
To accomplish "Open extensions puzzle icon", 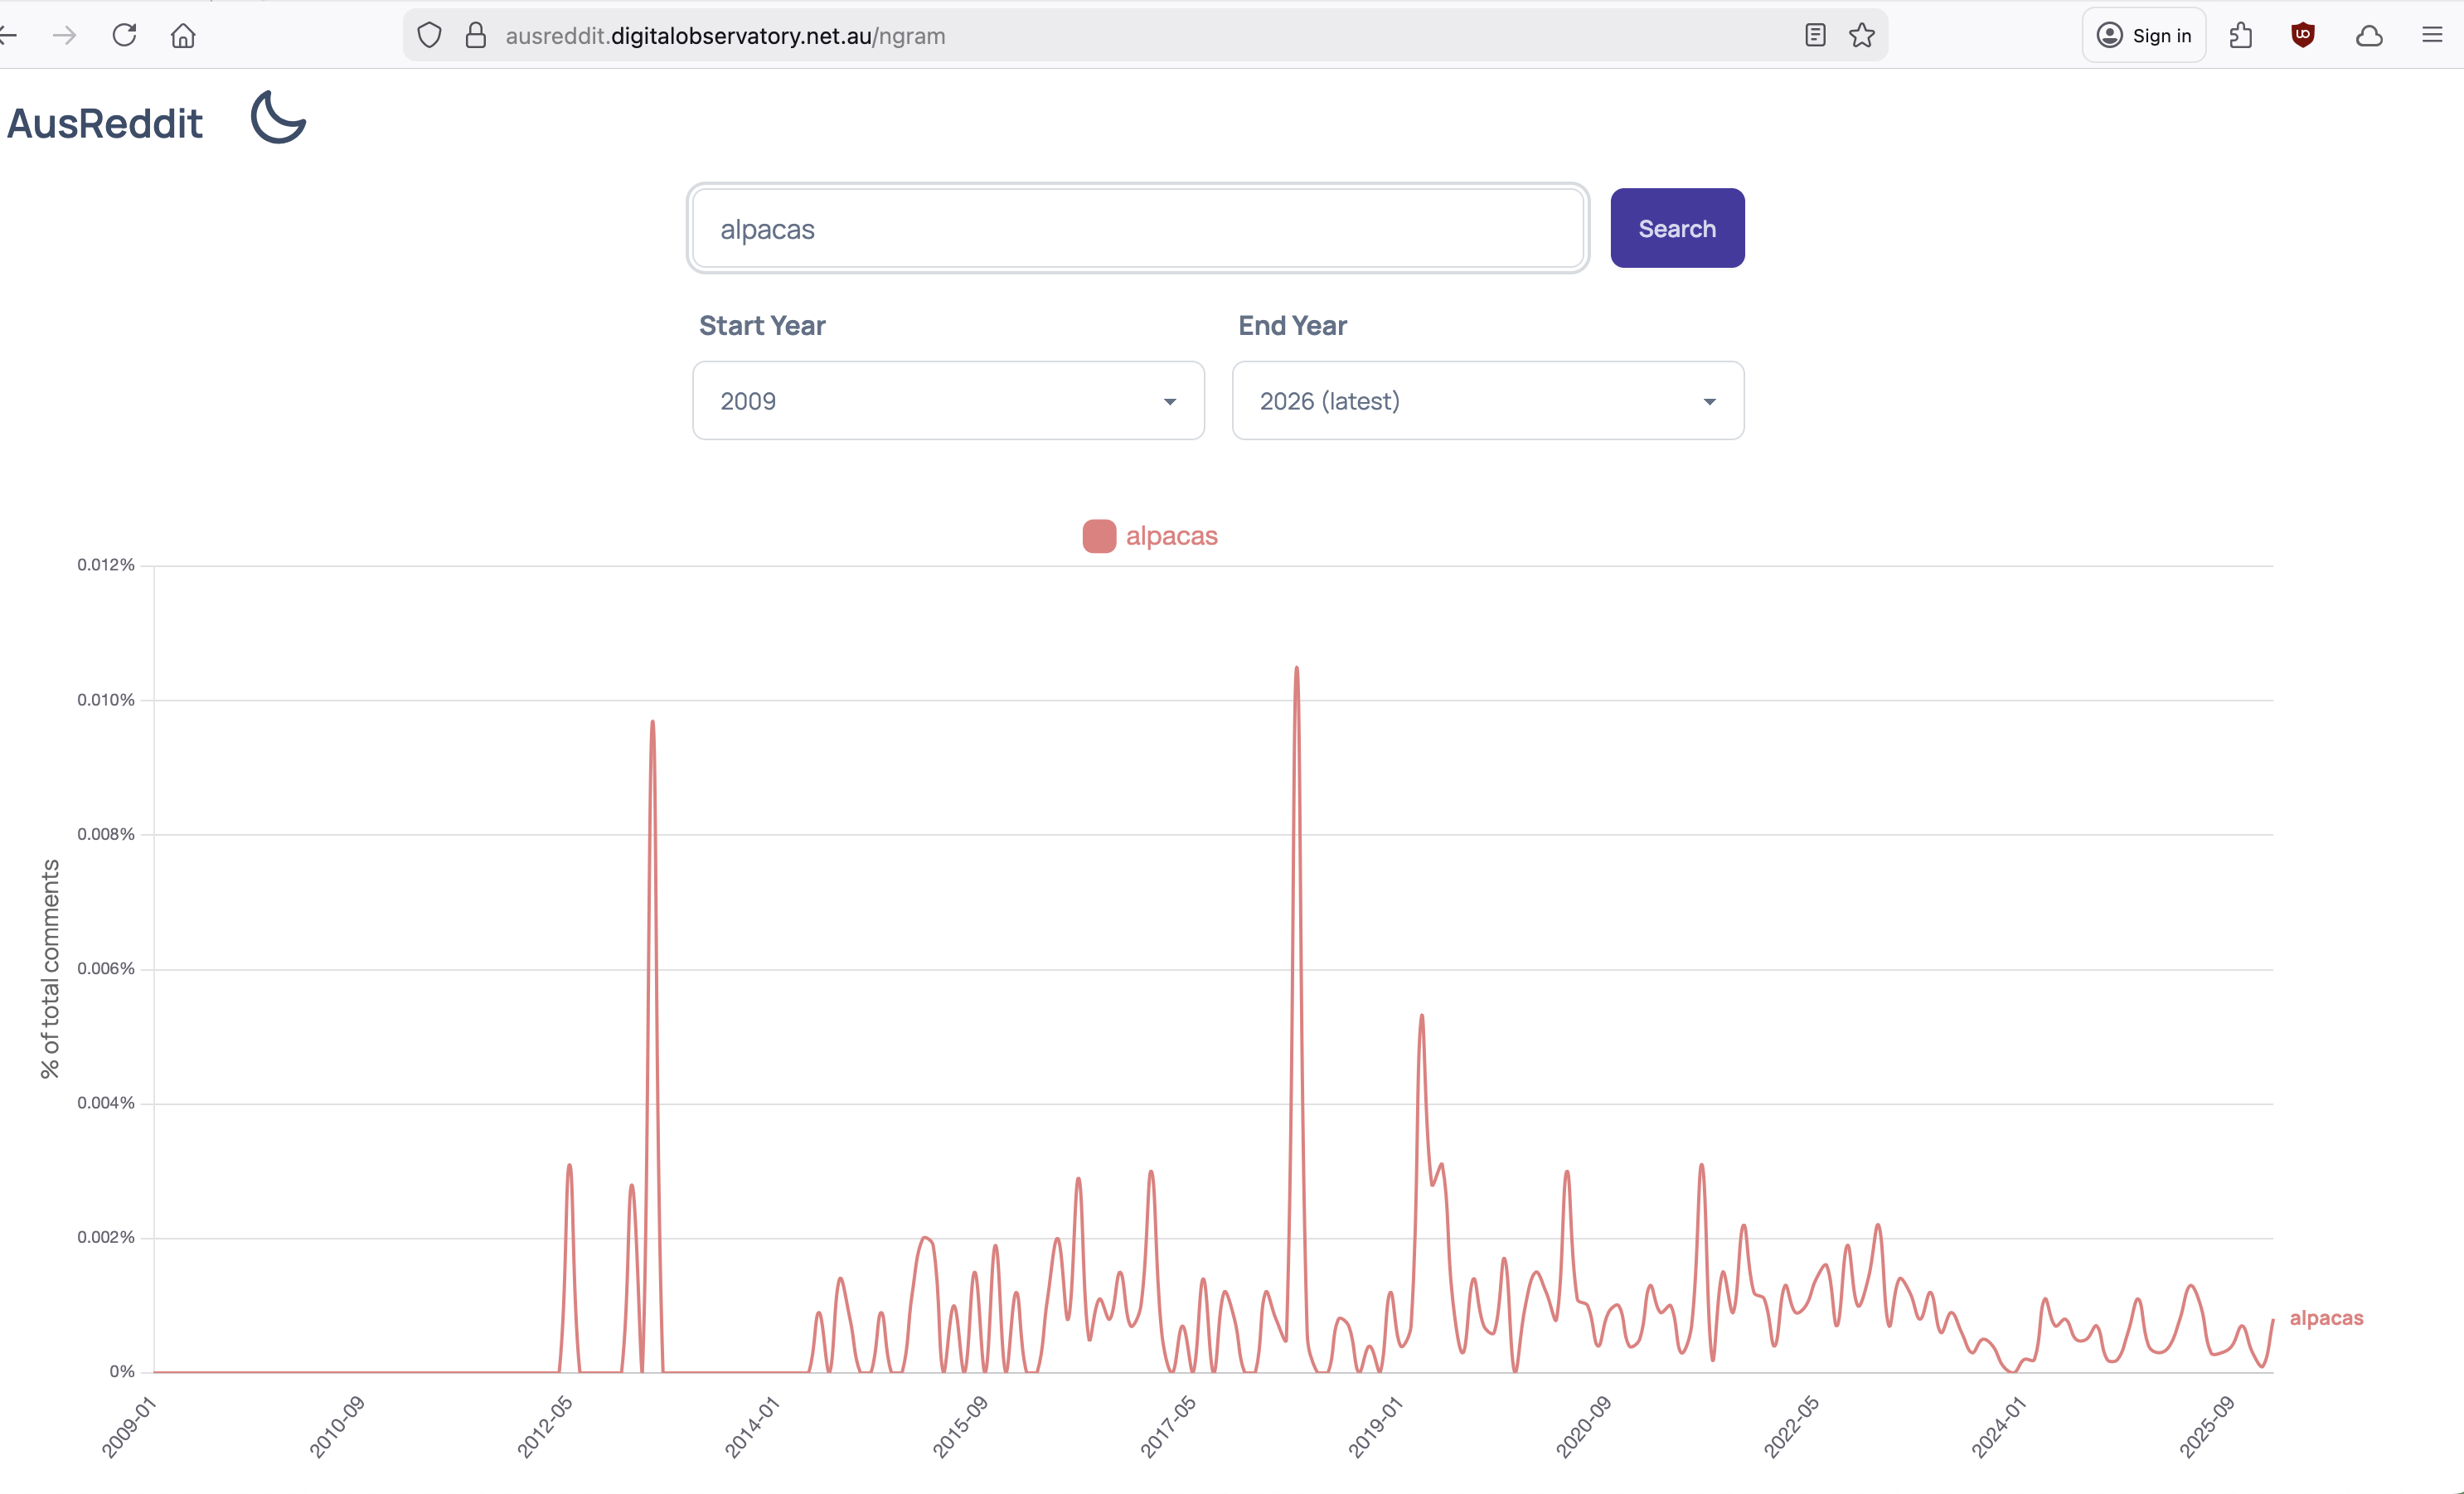I will (2241, 36).
